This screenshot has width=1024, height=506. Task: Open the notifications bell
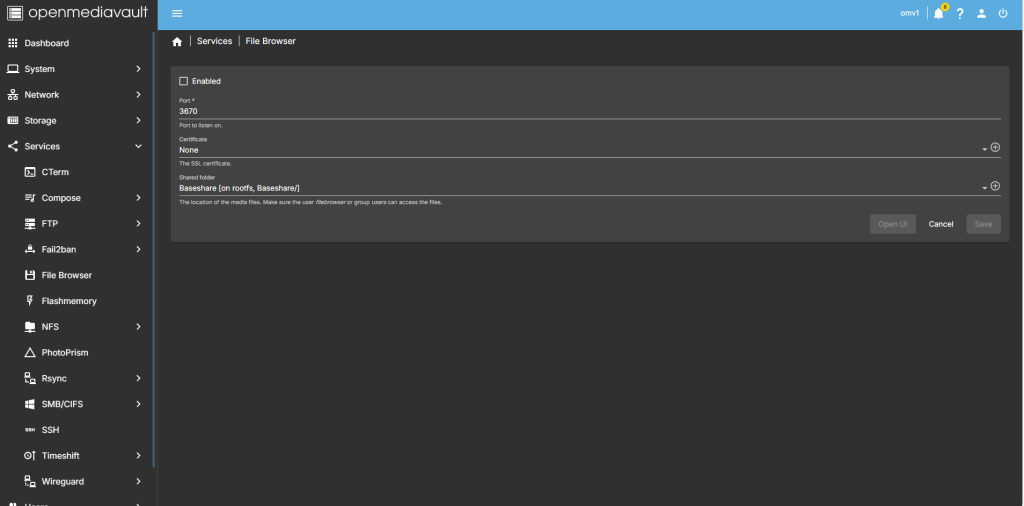(938, 14)
